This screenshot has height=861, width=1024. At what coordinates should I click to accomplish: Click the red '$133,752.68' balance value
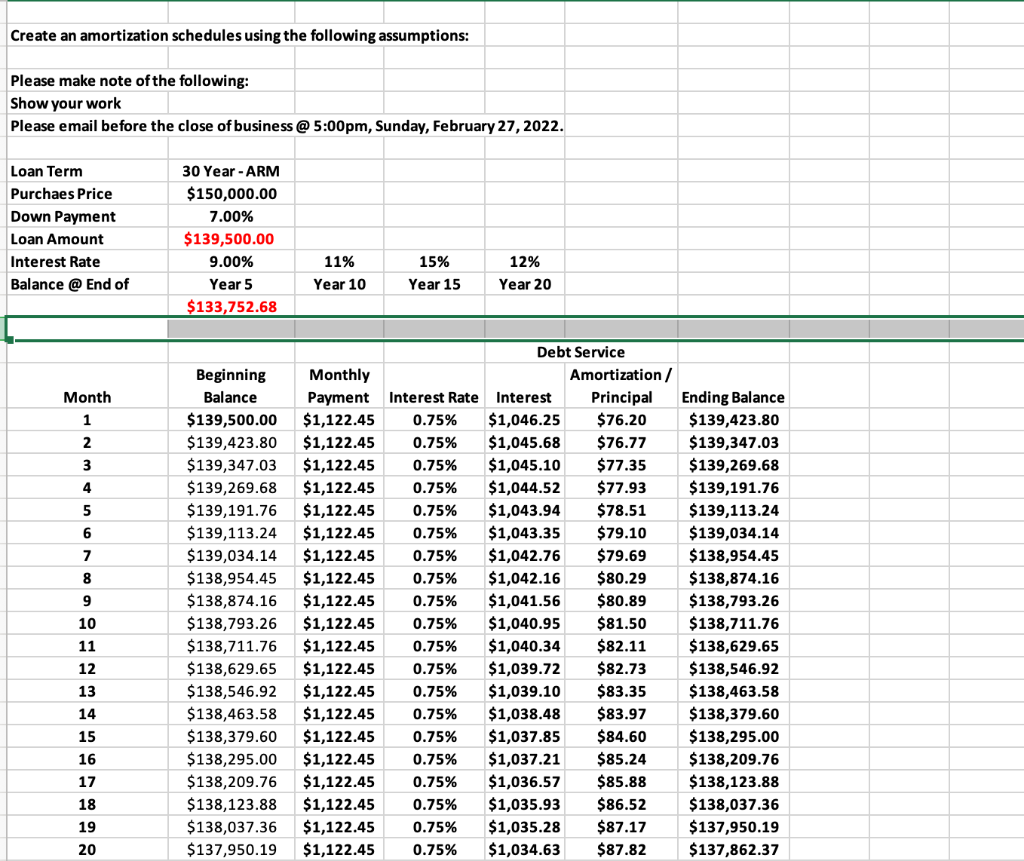click(229, 306)
